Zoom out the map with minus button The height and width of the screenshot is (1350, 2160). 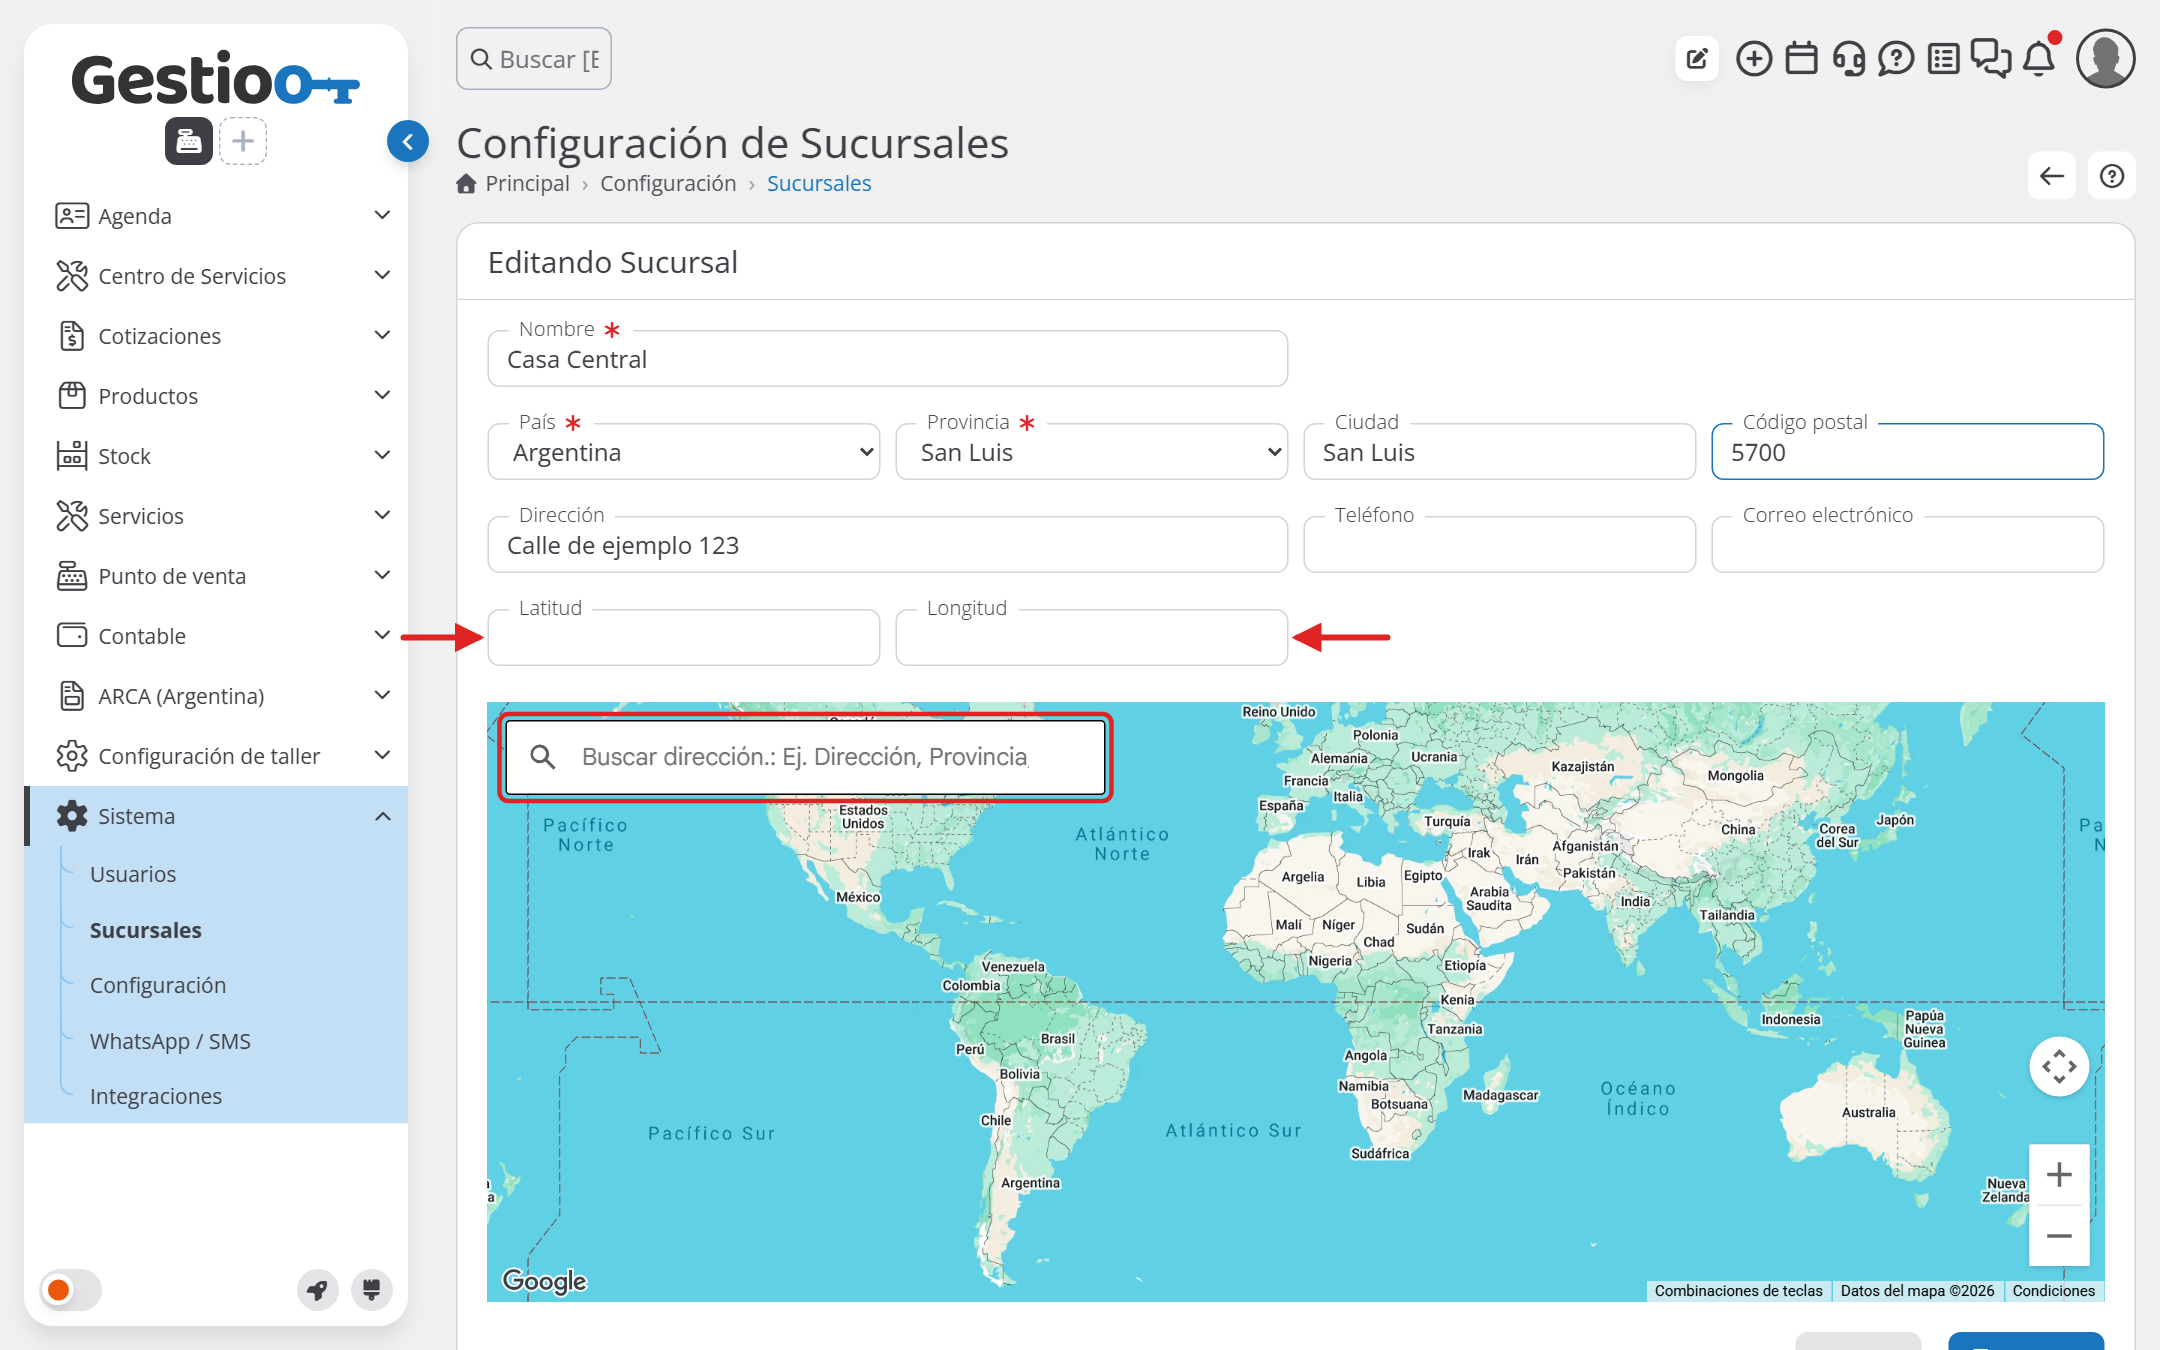click(2059, 1236)
